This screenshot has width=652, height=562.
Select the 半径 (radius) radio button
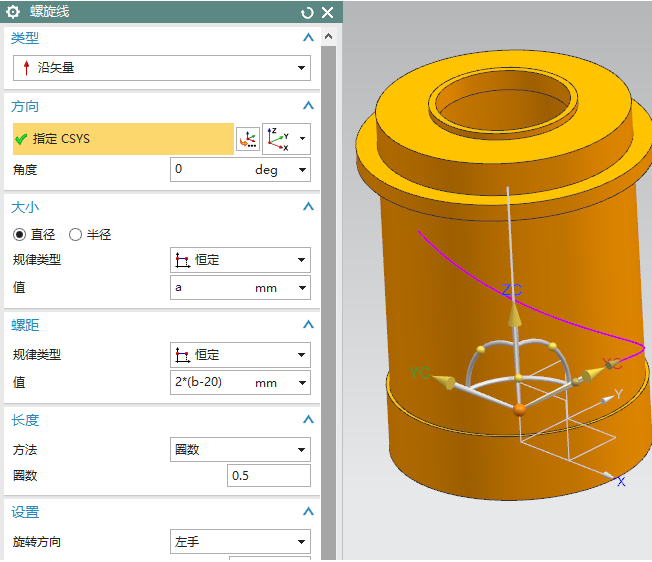[75, 234]
